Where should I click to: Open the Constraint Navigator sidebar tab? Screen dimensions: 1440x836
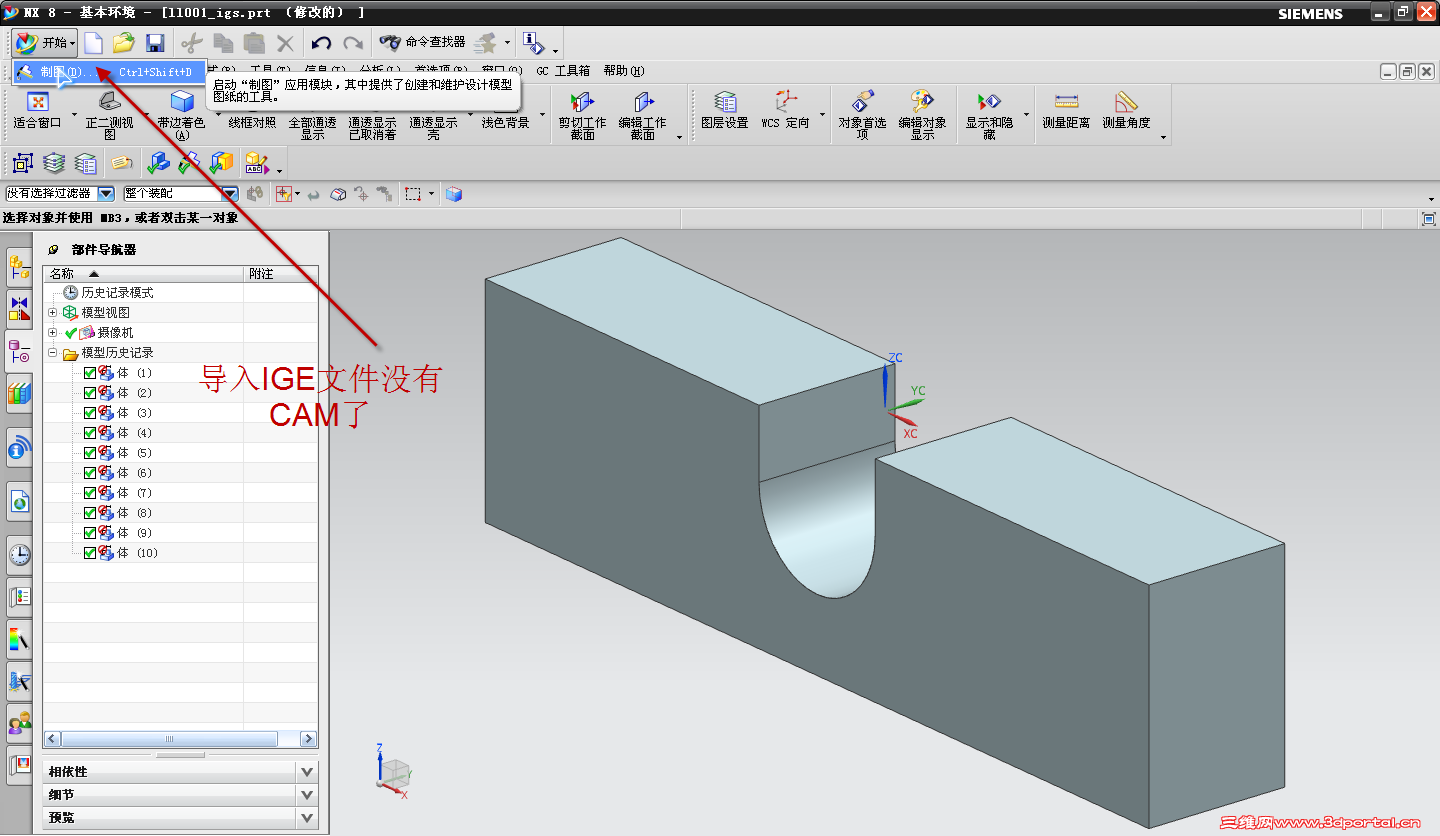click(19, 308)
